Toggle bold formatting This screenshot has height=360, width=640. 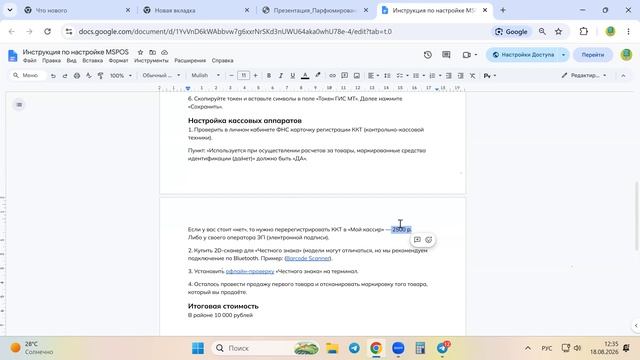[269, 76]
